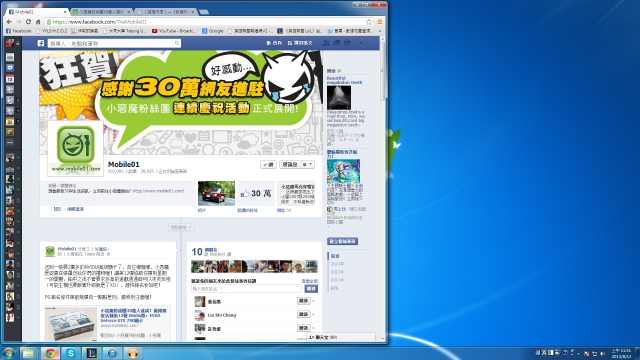
Task: Open notifications globe icon in Facebook header
Action: [347, 43]
